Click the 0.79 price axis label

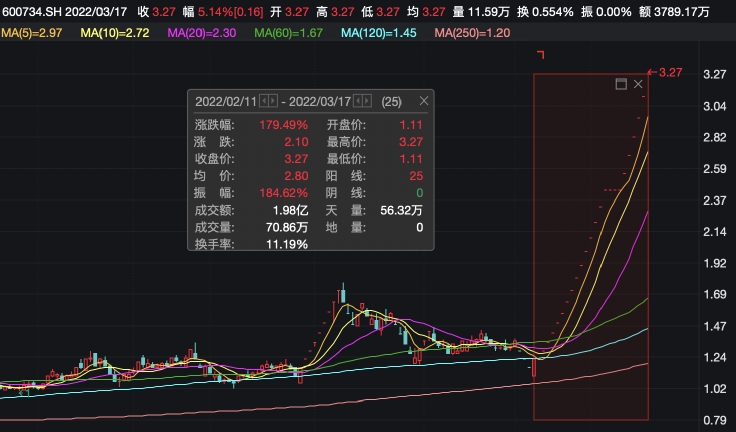click(714, 420)
